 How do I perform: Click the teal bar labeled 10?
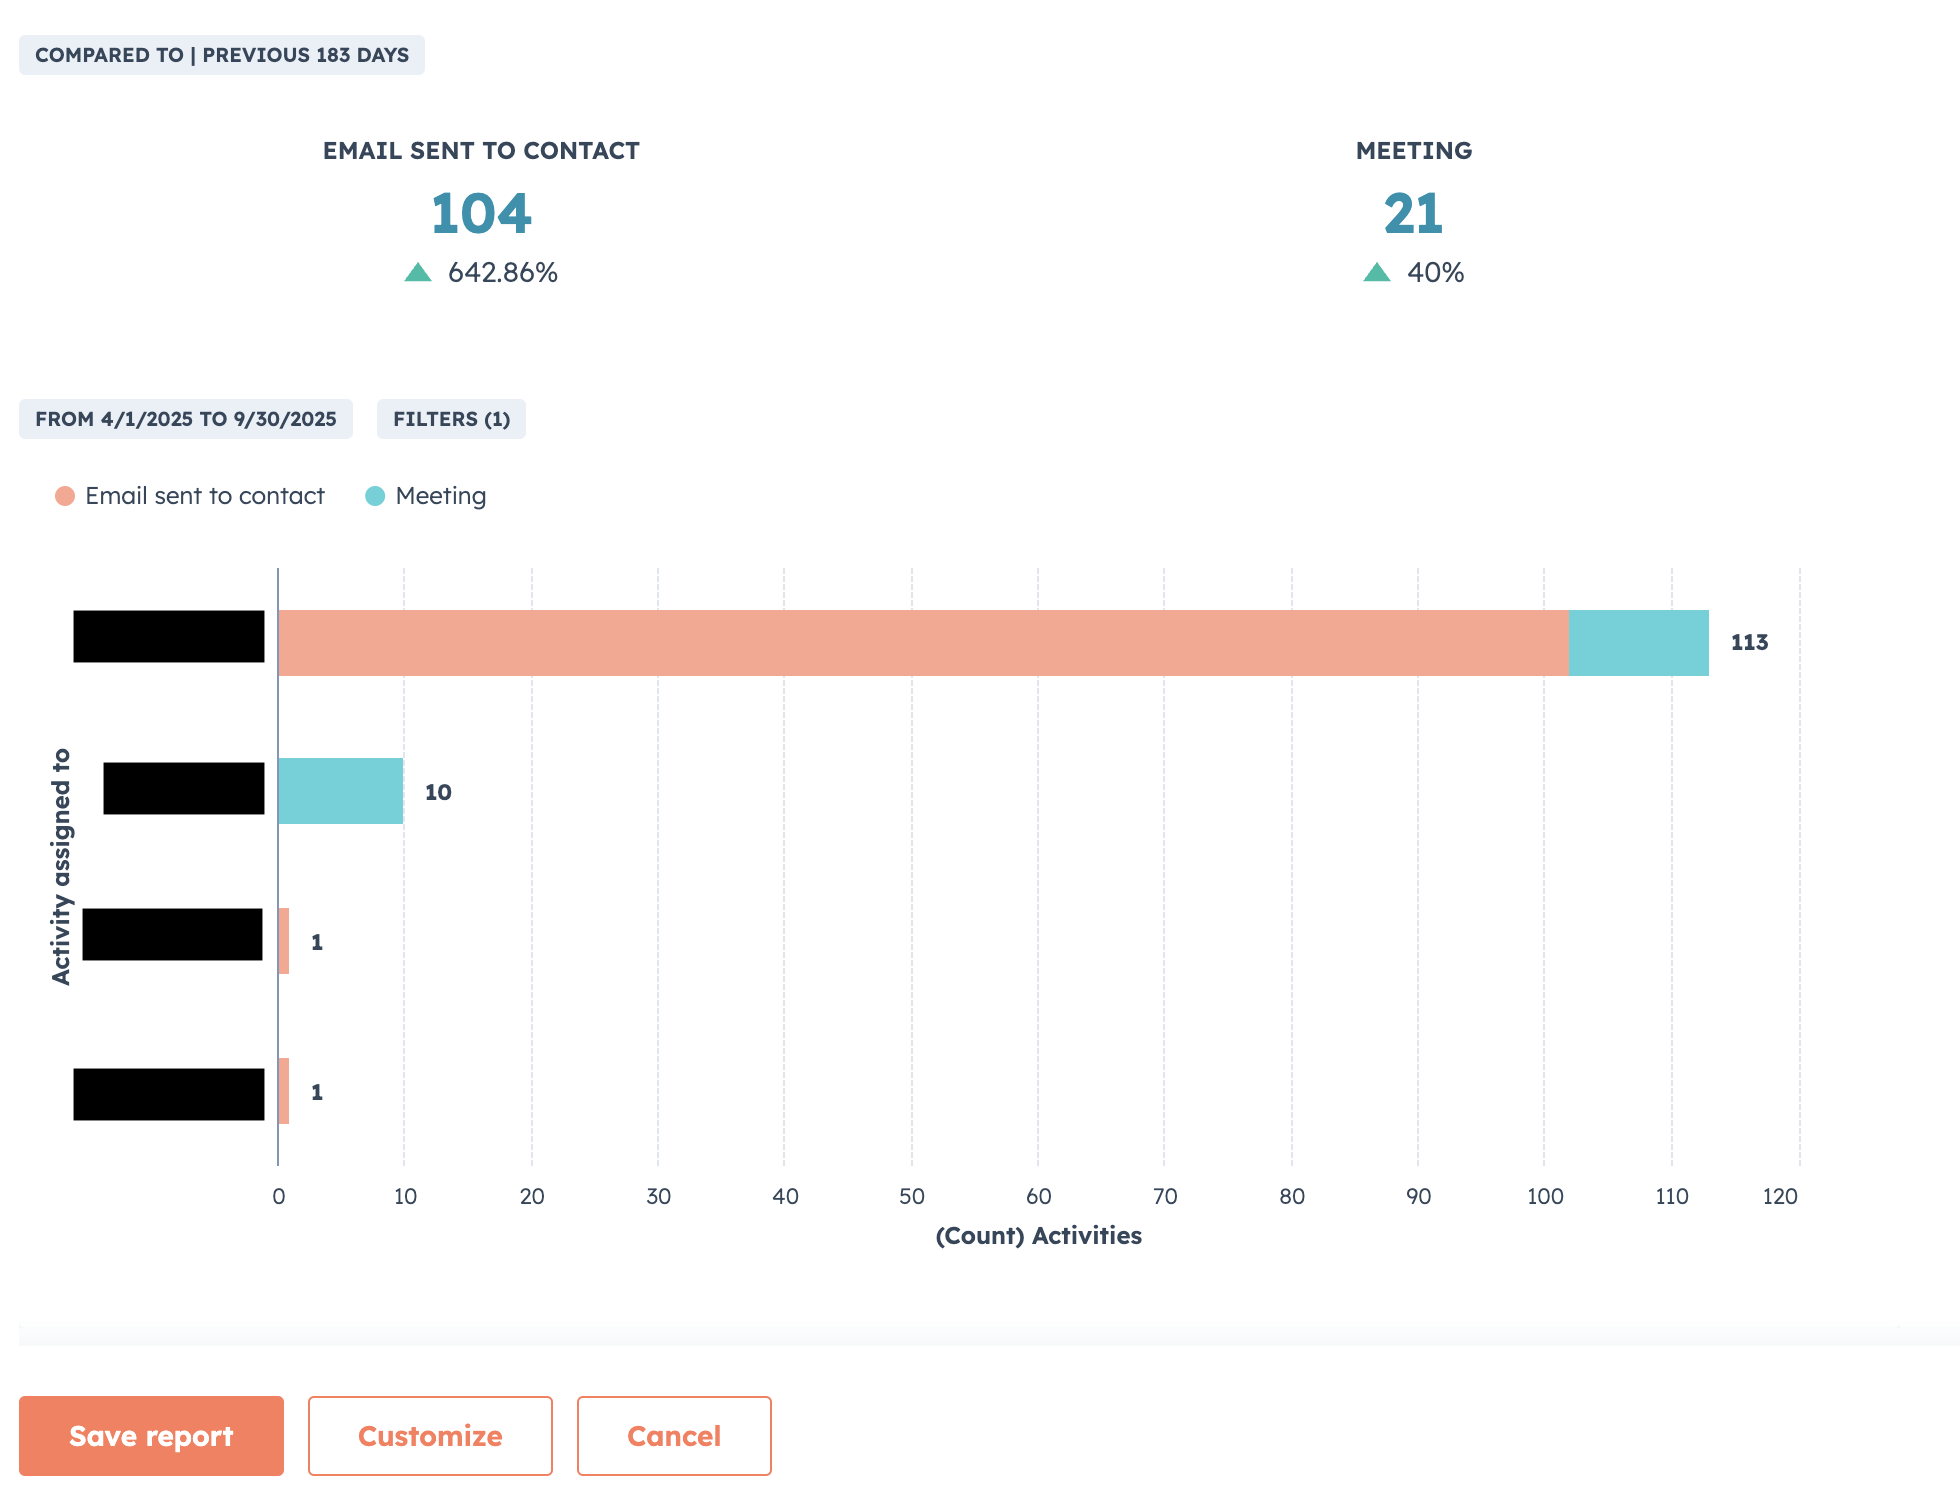point(341,791)
